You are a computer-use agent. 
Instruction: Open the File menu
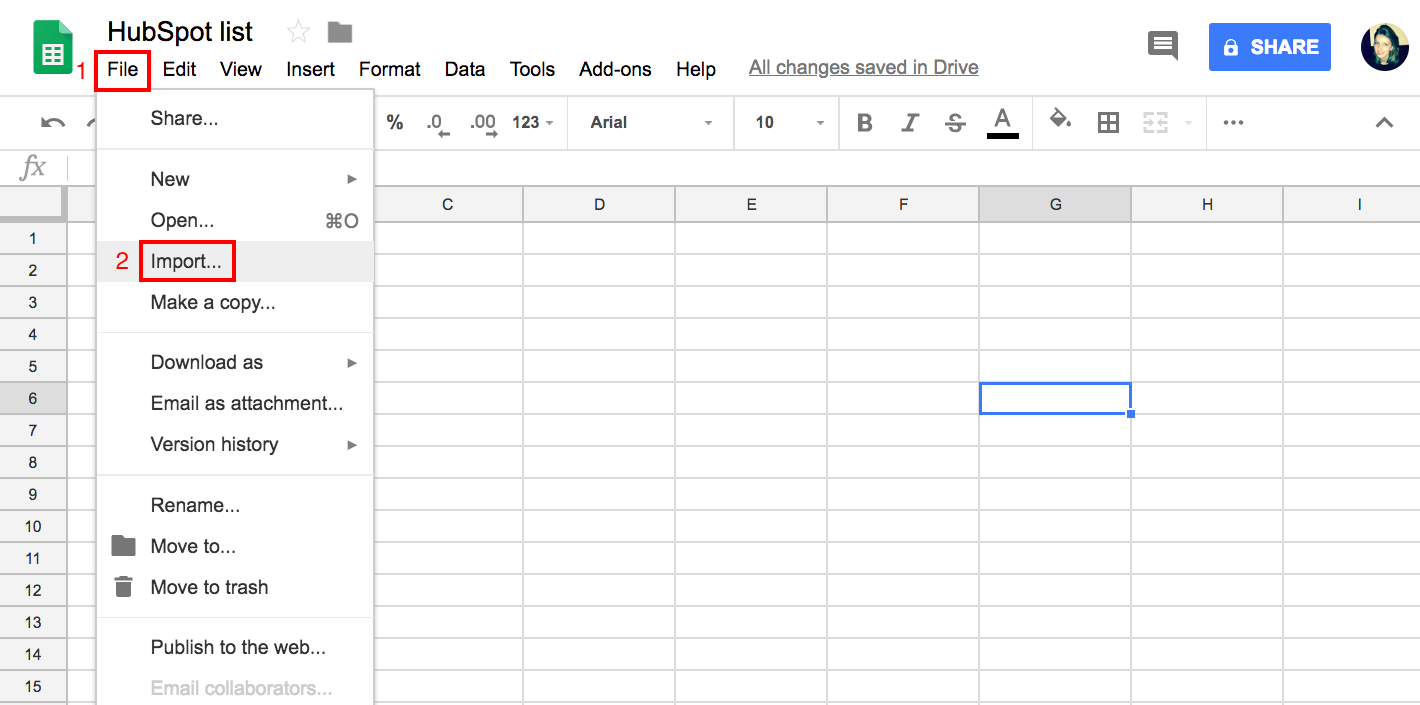(123, 70)
